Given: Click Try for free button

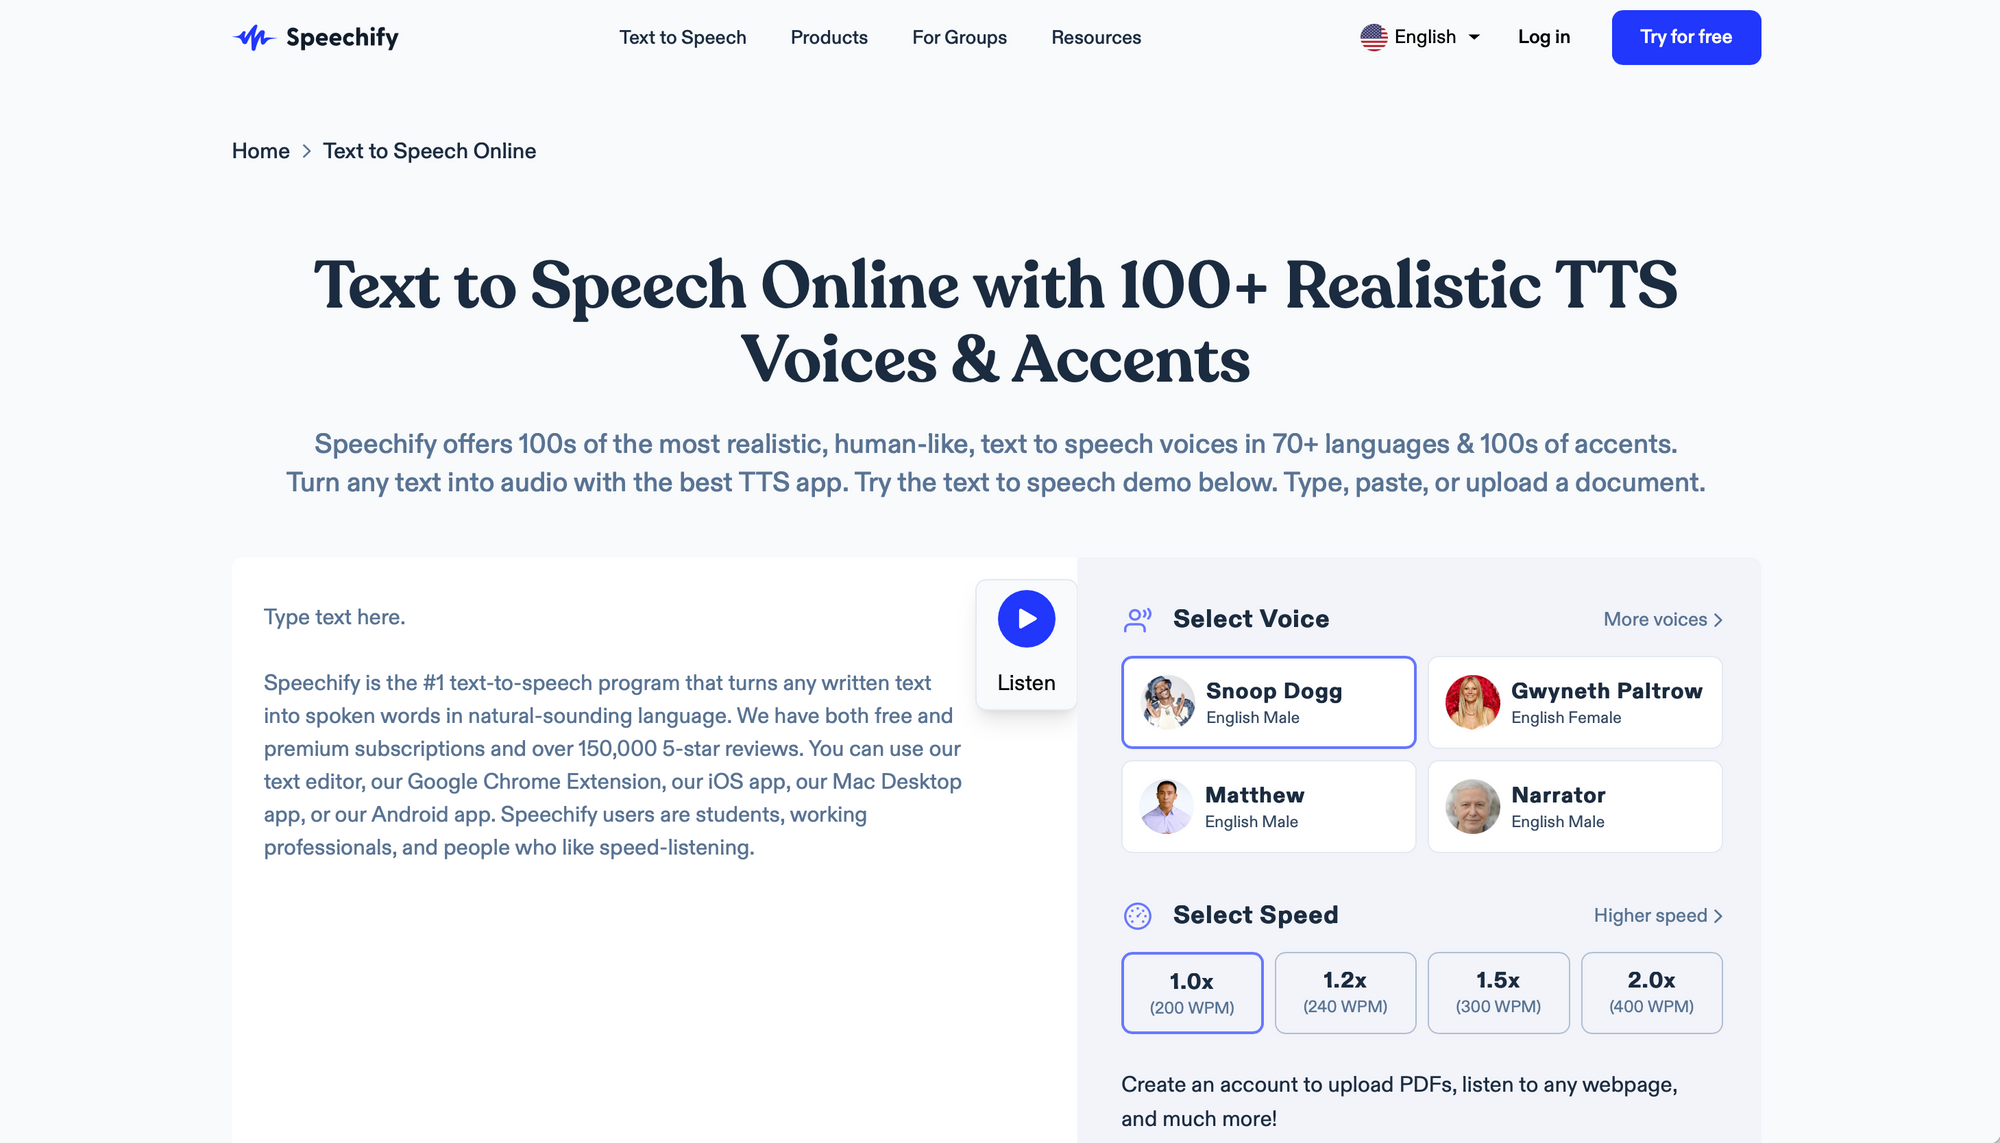Looking at the screenshot, I should click(x=1685, y=37).
